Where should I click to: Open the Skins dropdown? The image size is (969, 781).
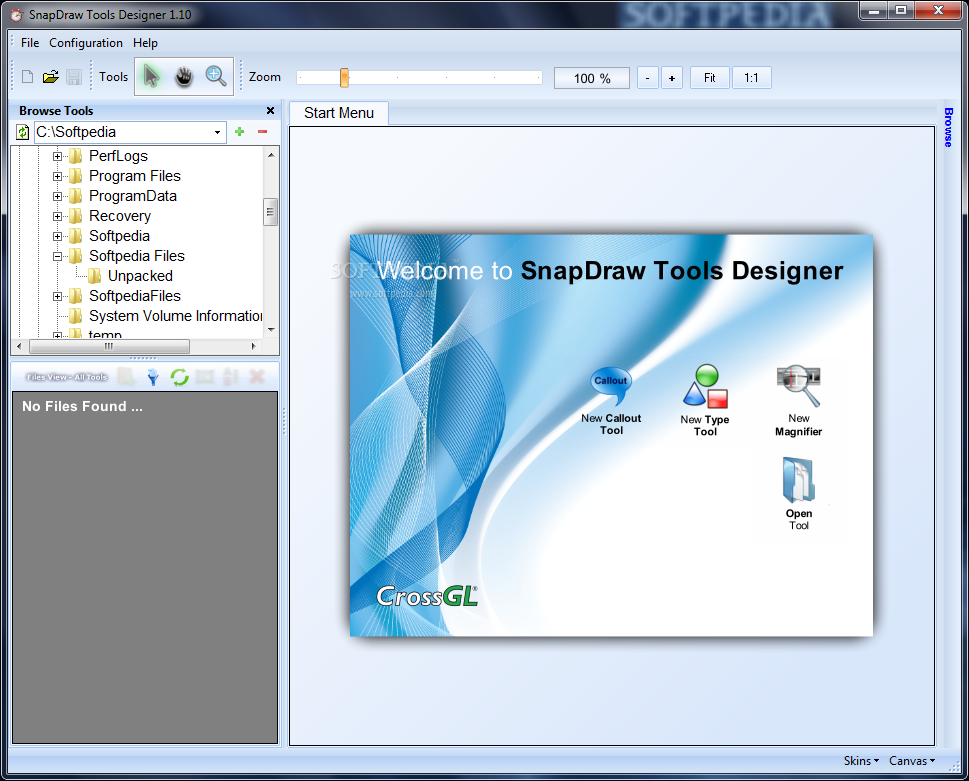pyautogui.click(x=861, y=761)
